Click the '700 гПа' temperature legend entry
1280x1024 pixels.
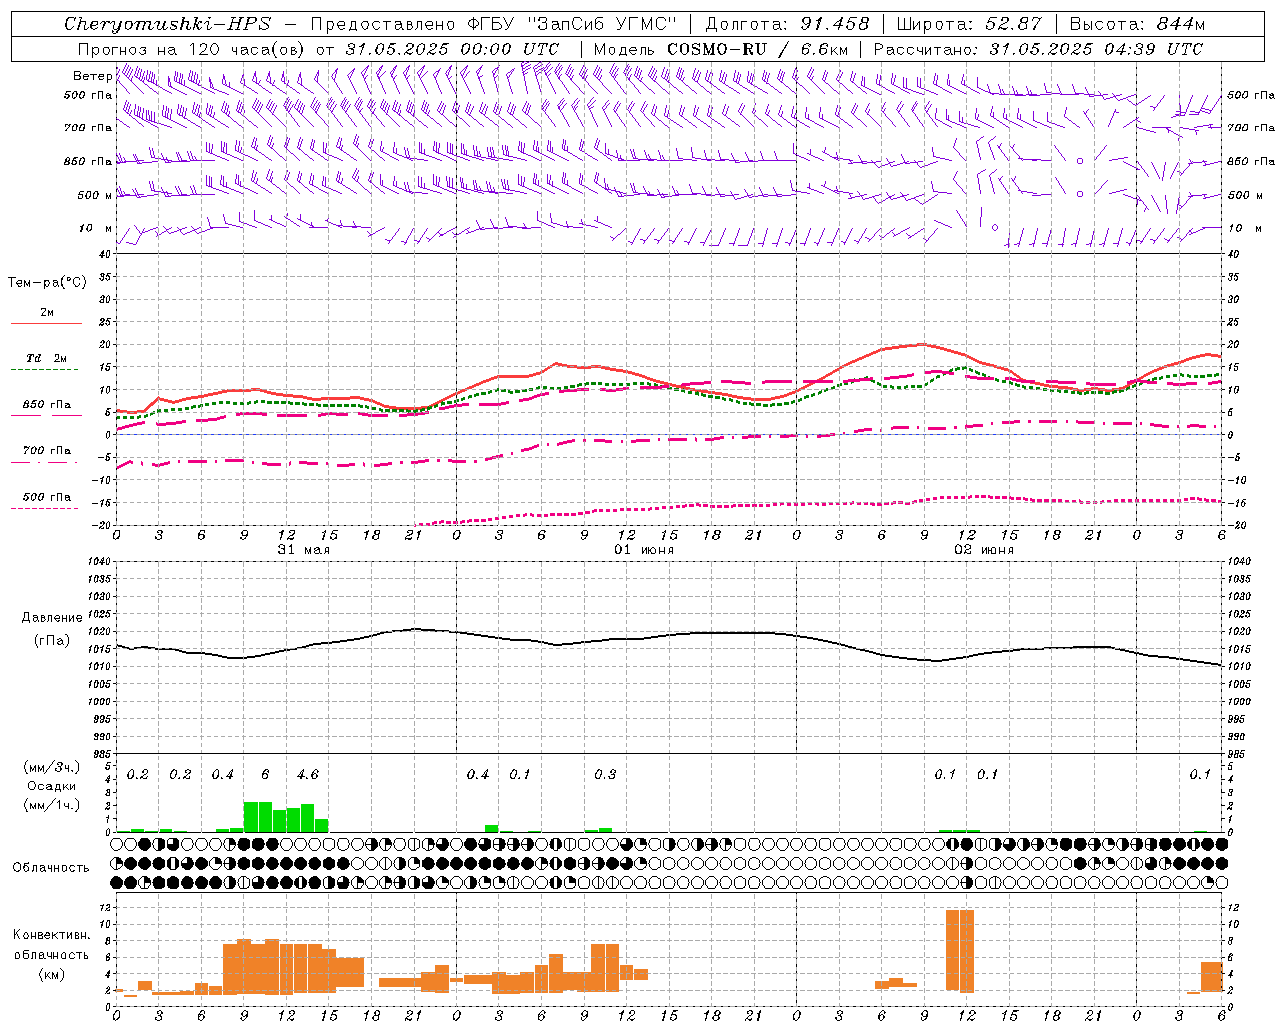47,450
